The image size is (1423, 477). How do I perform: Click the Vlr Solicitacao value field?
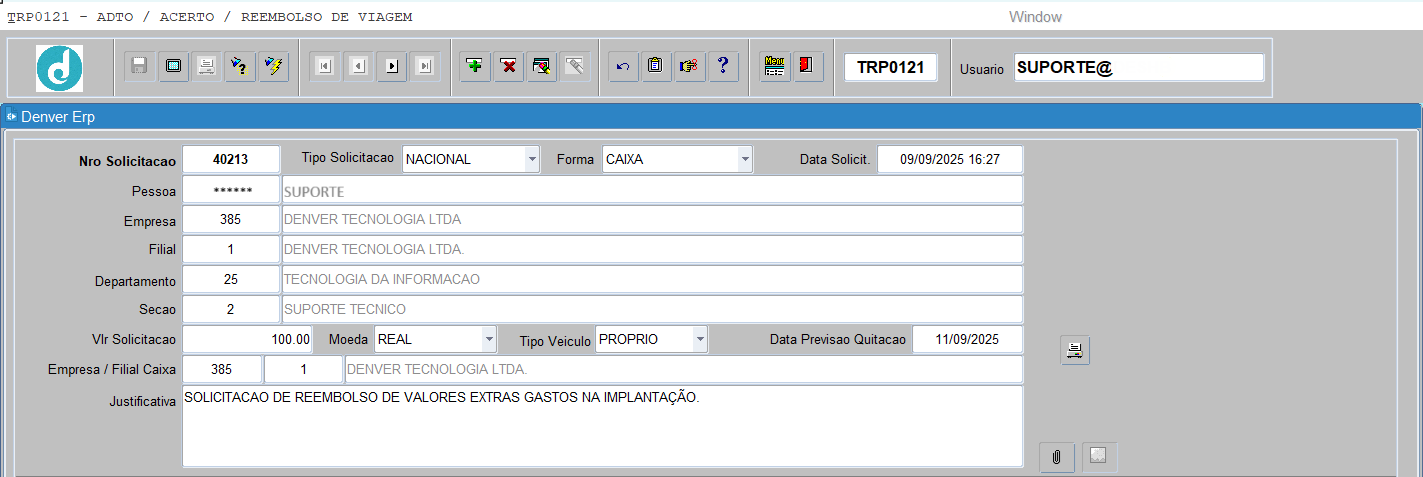pos(248,340)
